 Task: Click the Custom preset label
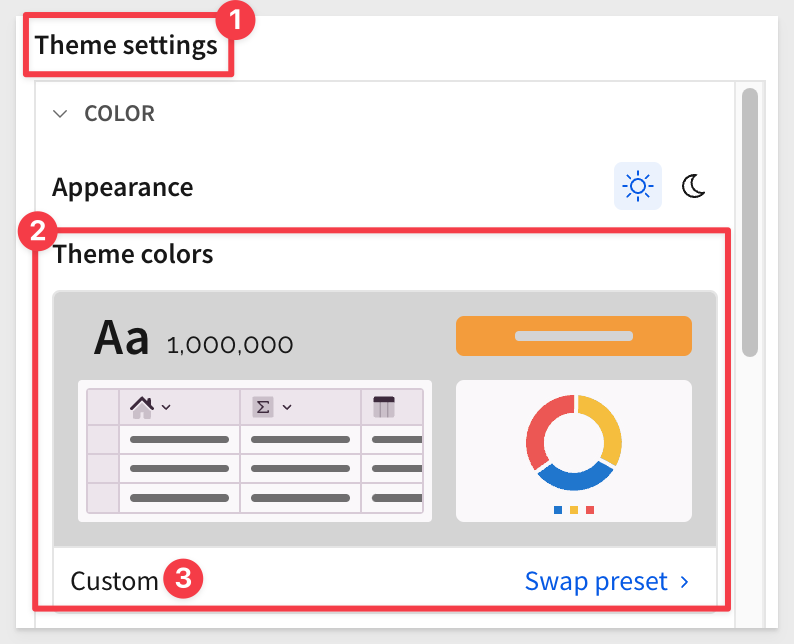114,581
